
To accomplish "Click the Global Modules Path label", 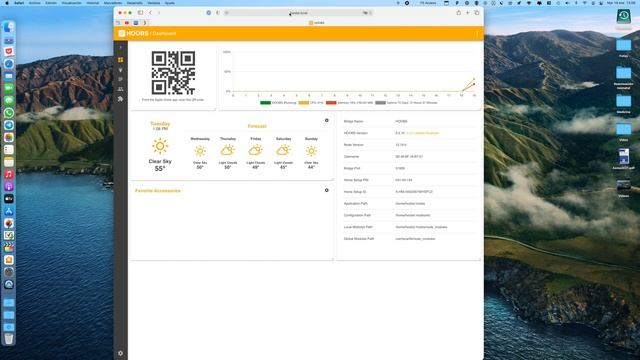I will coord(359,239).
